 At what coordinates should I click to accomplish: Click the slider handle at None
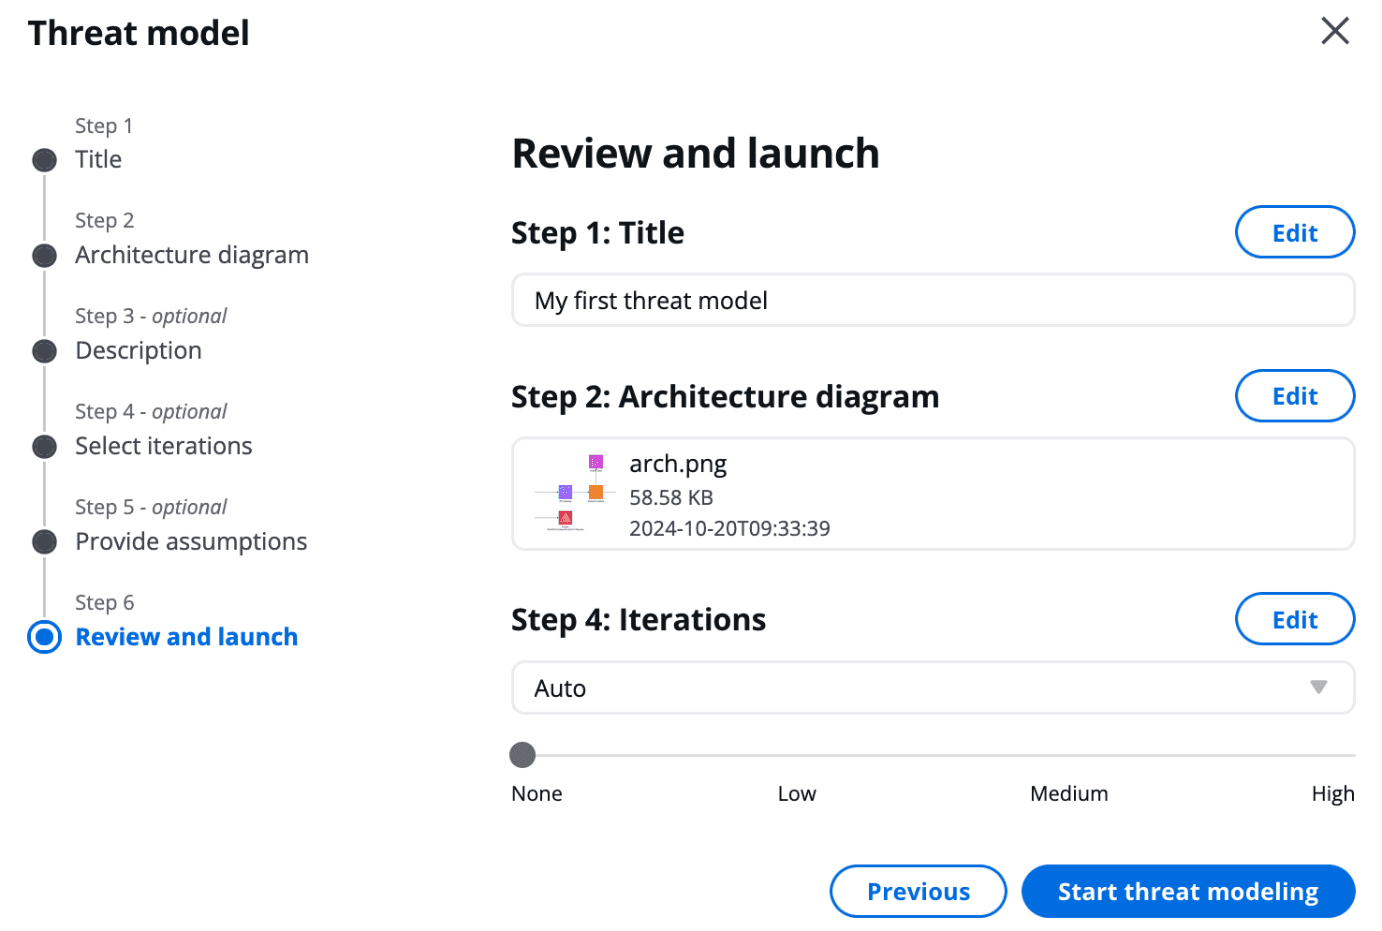(x=522, y=755)
